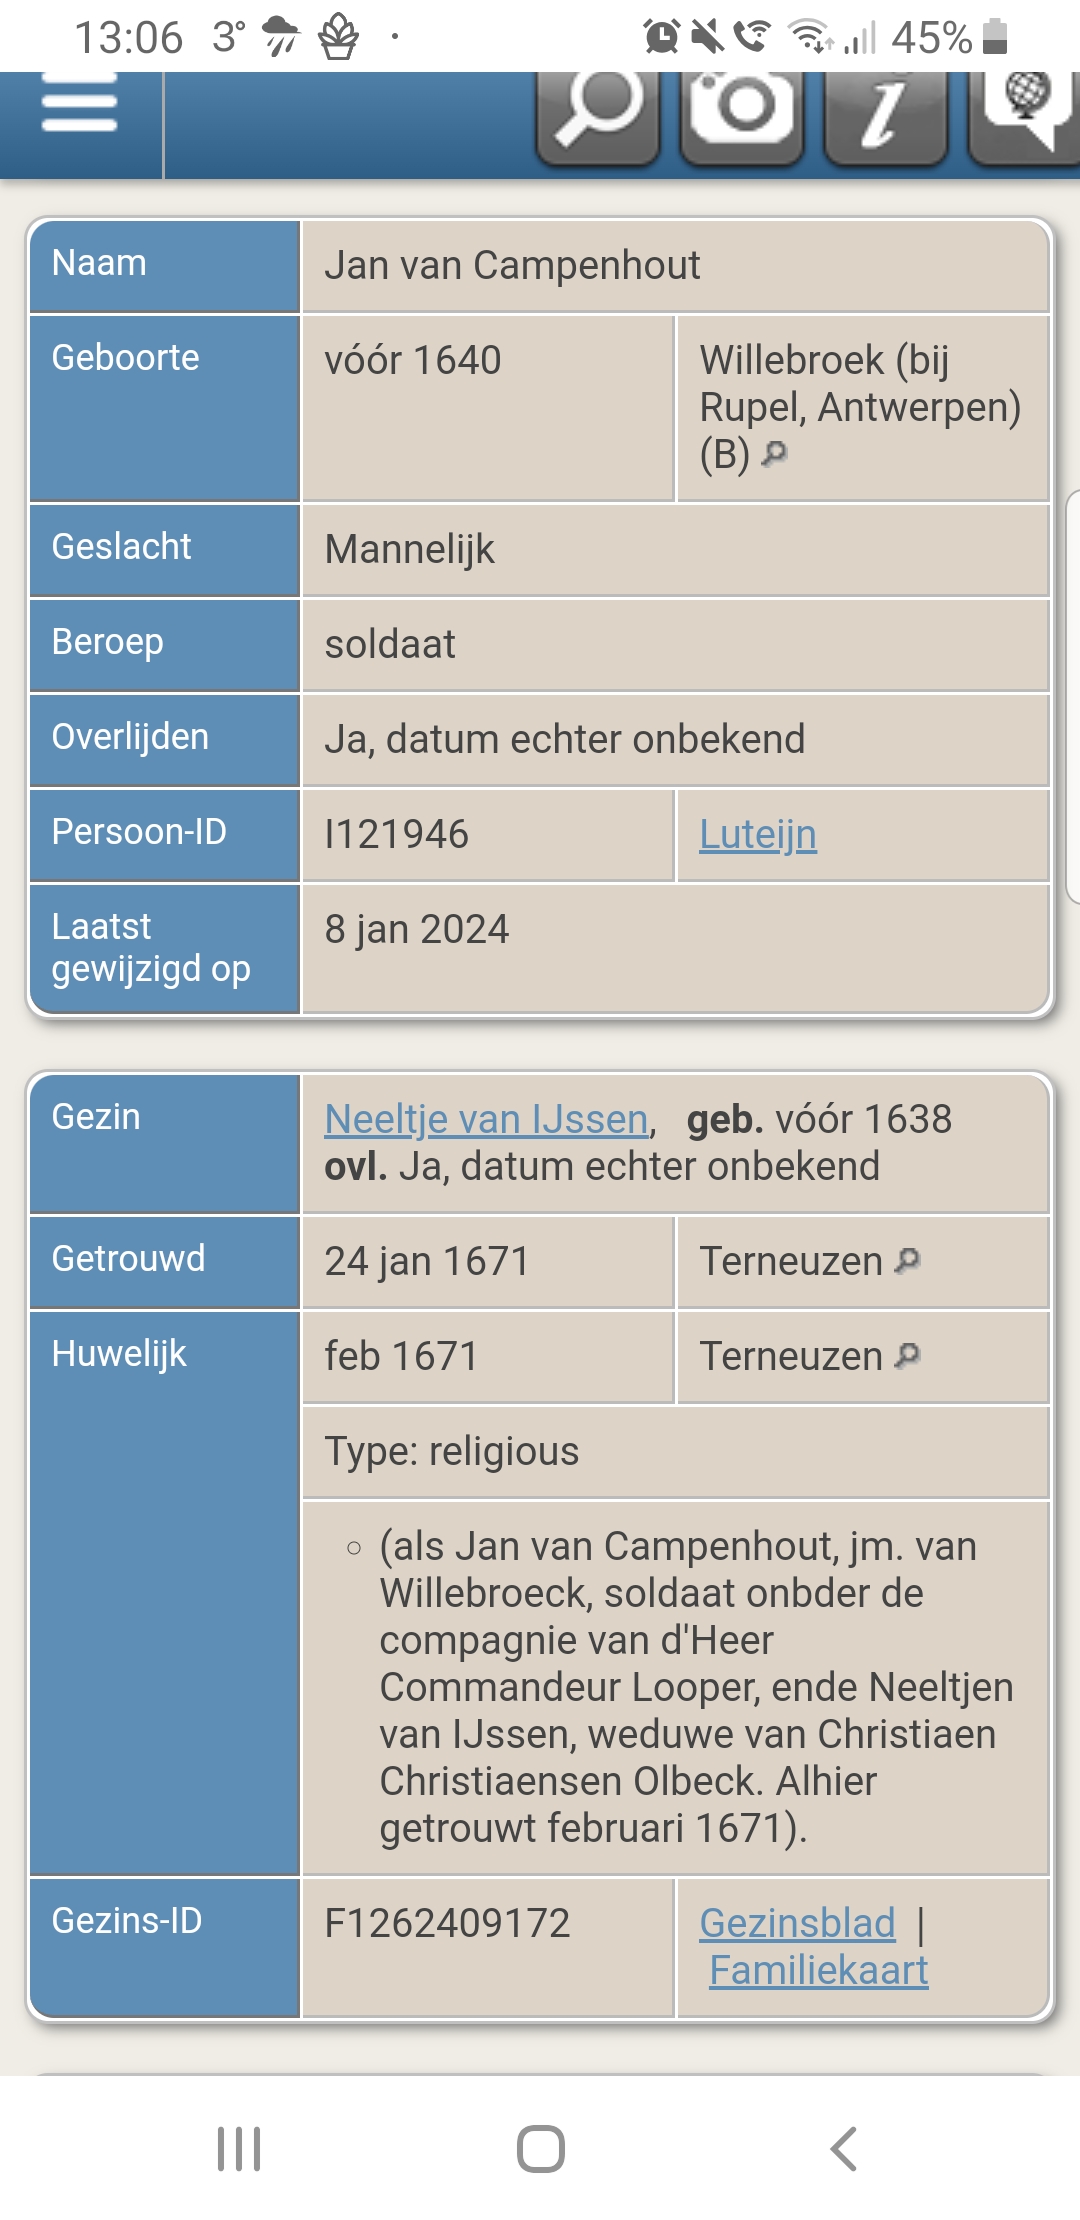Tap the battery status indicator
The width and height of the screenshot is (1080, 2220).
pos(994,37)
